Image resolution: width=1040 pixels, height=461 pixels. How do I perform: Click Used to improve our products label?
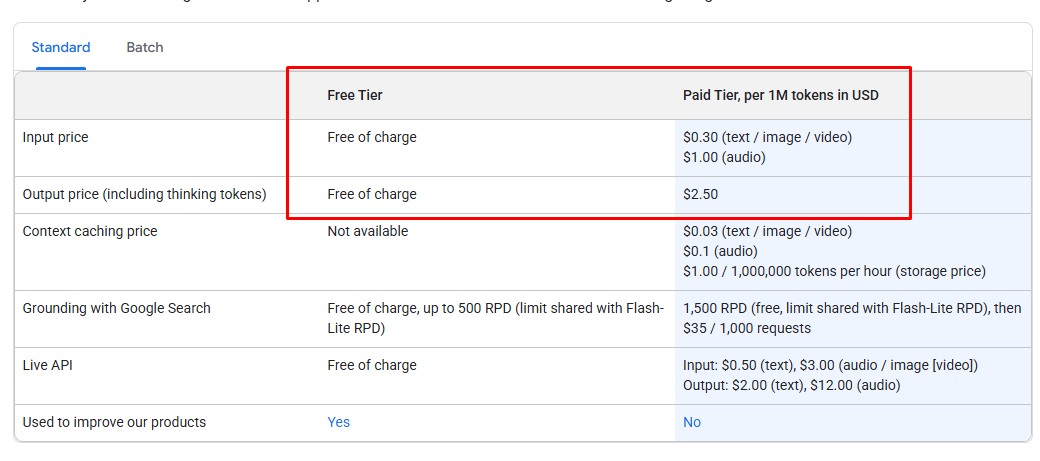pyautogui.click(x=114, y=422)
